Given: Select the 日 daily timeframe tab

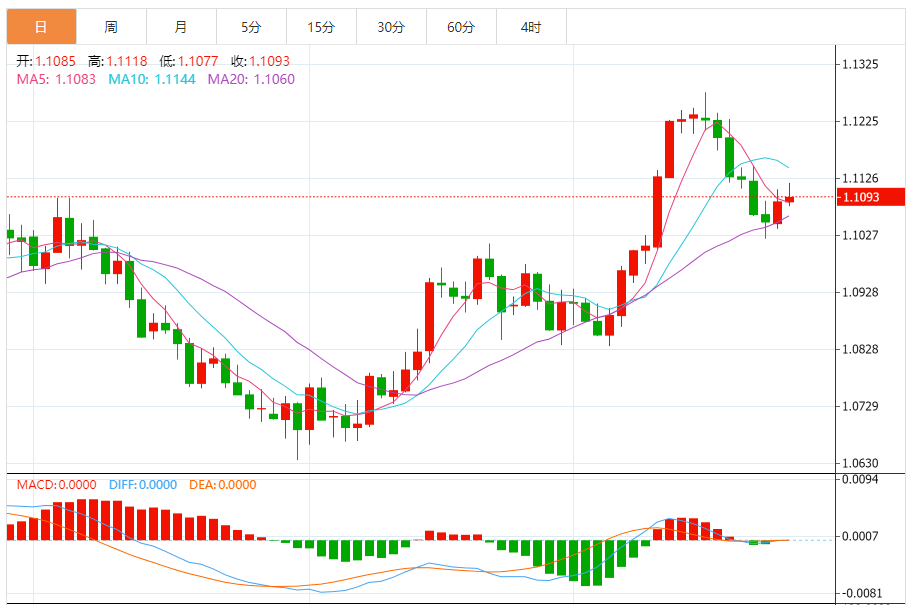Looking at the screenshot, I should pos(41,27).
